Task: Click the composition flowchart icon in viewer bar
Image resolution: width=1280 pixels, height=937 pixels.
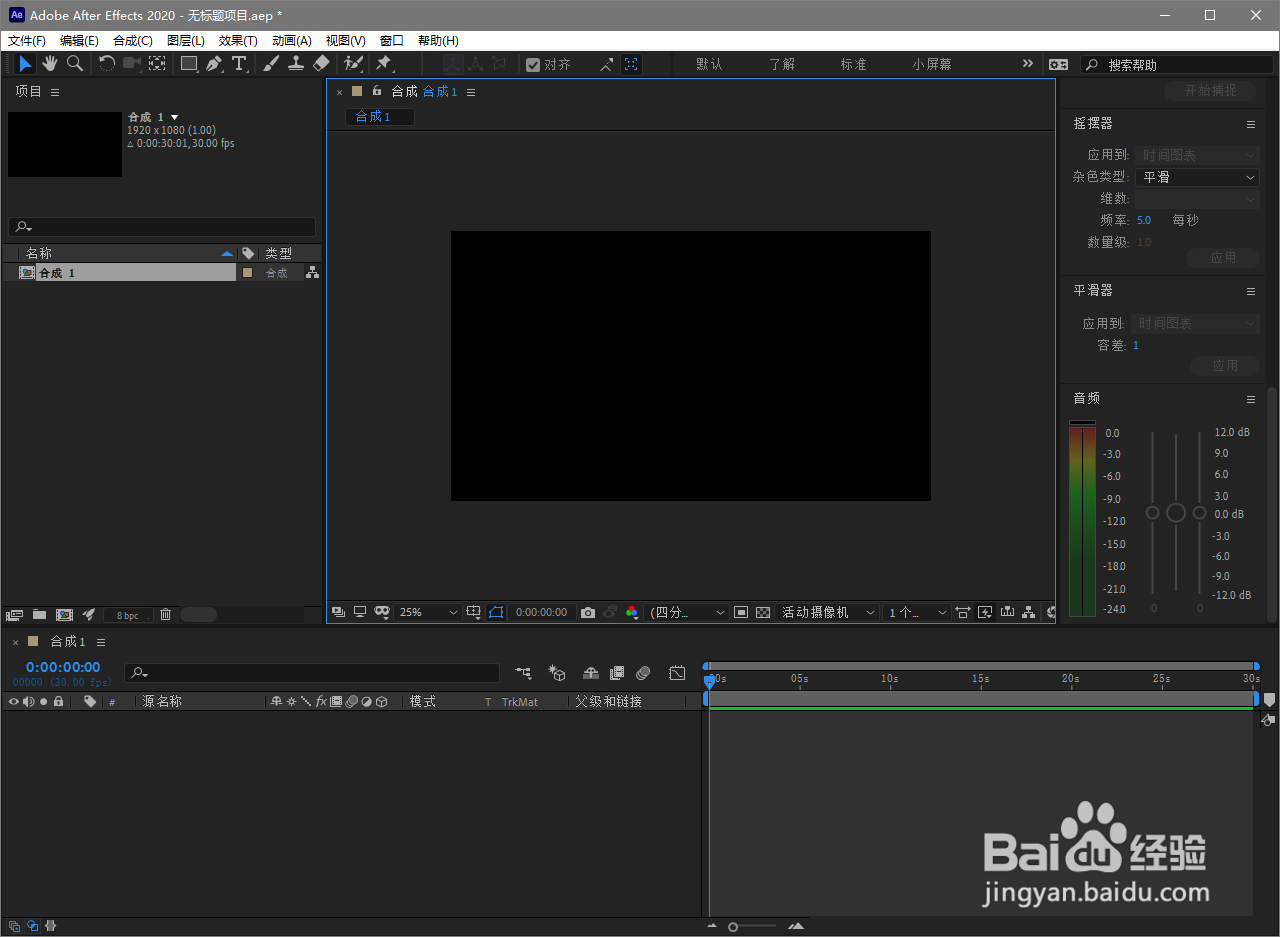Action: 1029,612
